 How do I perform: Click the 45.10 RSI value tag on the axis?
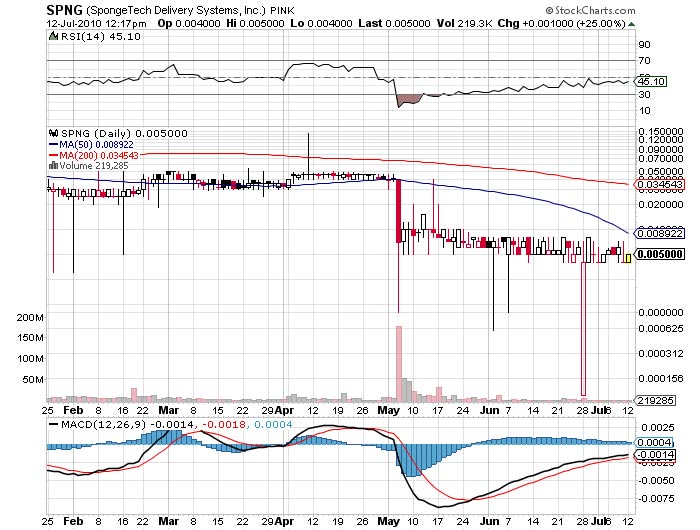651,81
